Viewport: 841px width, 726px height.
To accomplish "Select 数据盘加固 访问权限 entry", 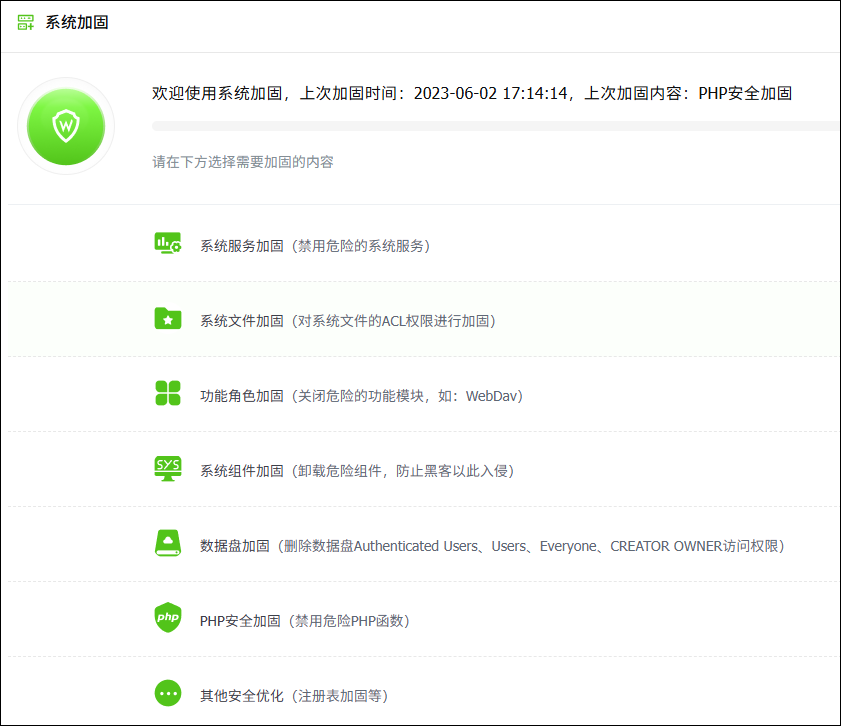I will pyautogui.click(x=492, y=546).
